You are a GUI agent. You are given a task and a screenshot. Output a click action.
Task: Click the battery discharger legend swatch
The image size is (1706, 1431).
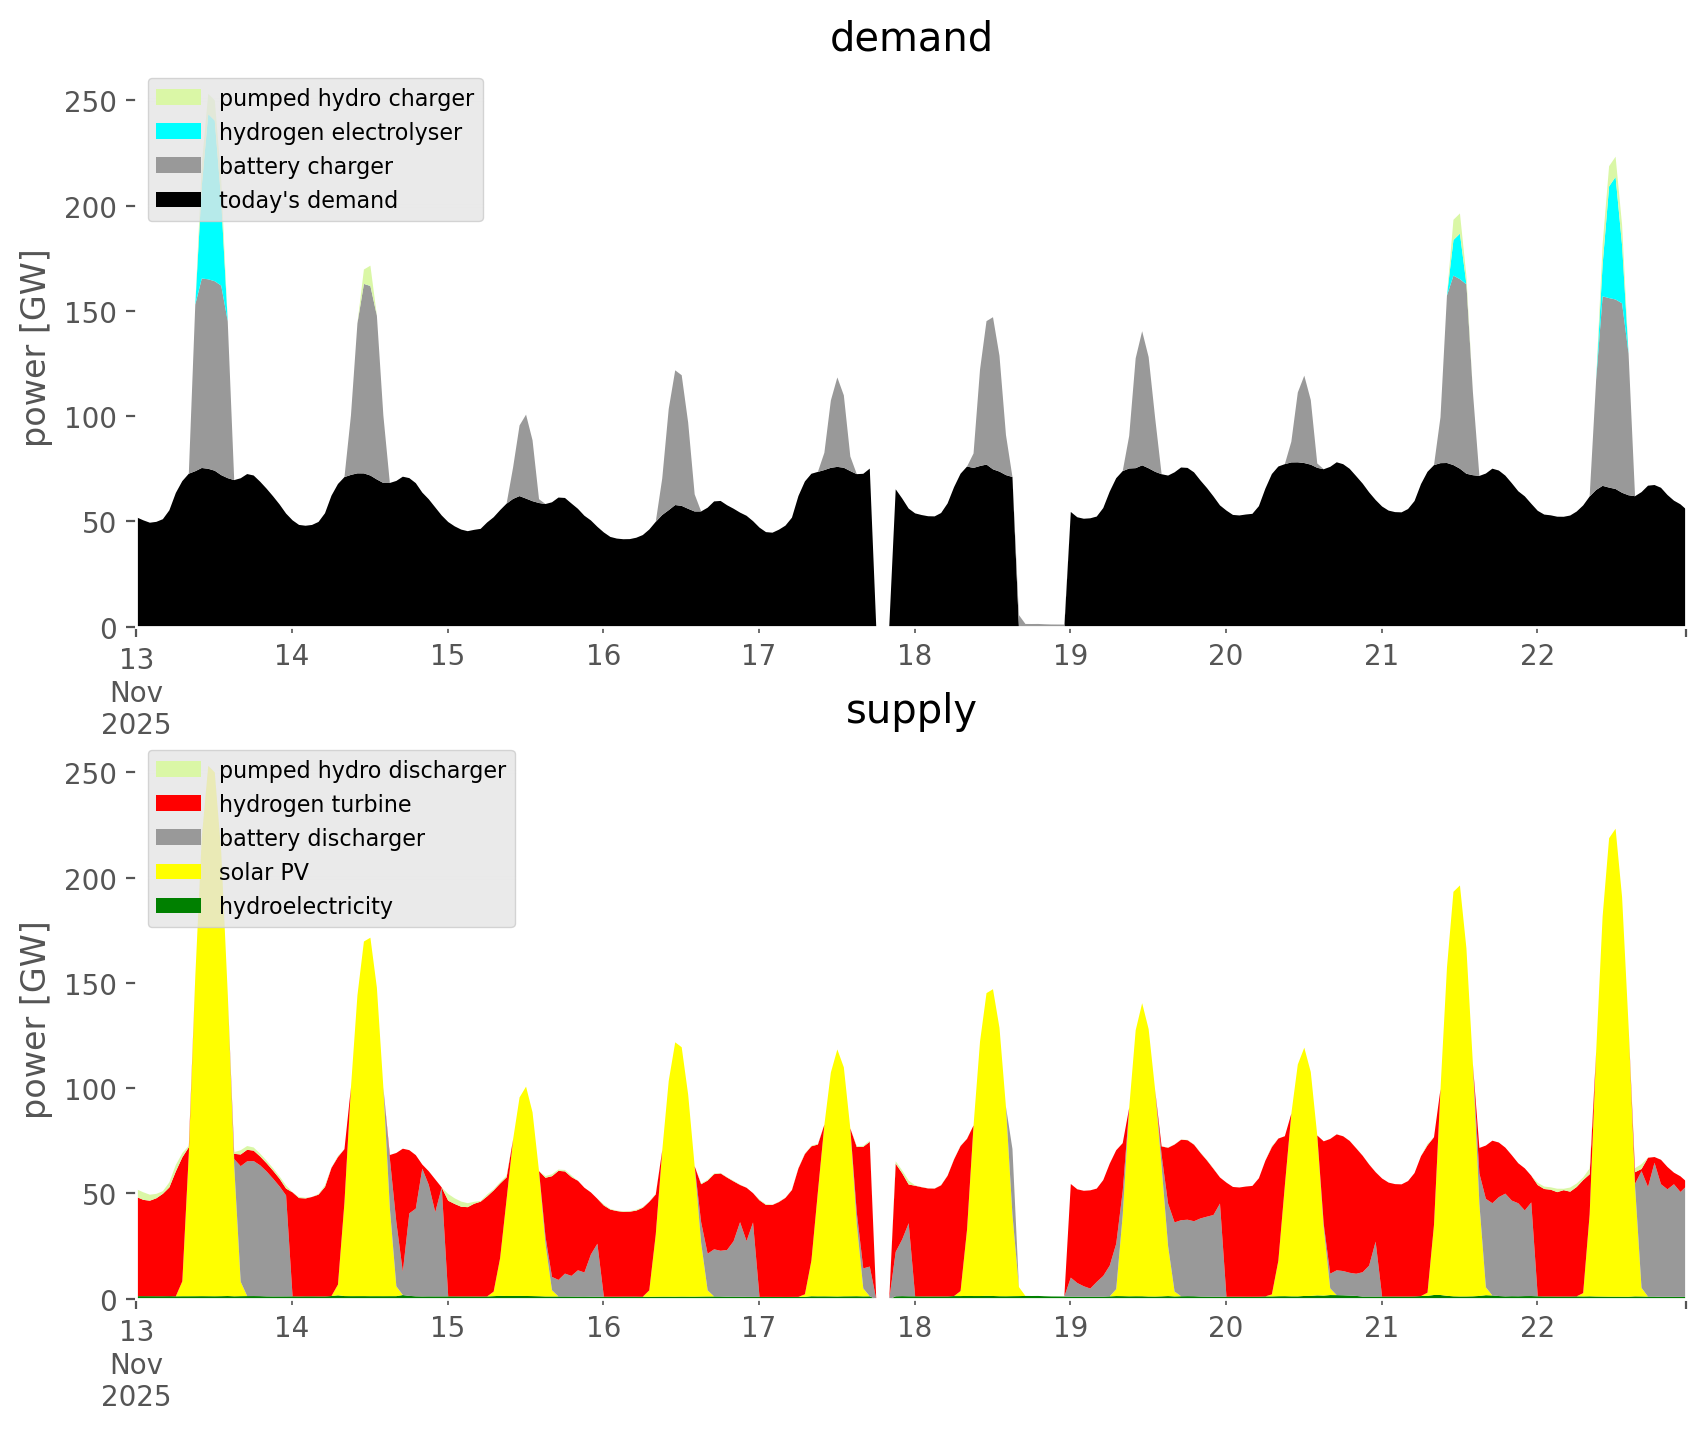pyautogui.click(x=179, y=838)
